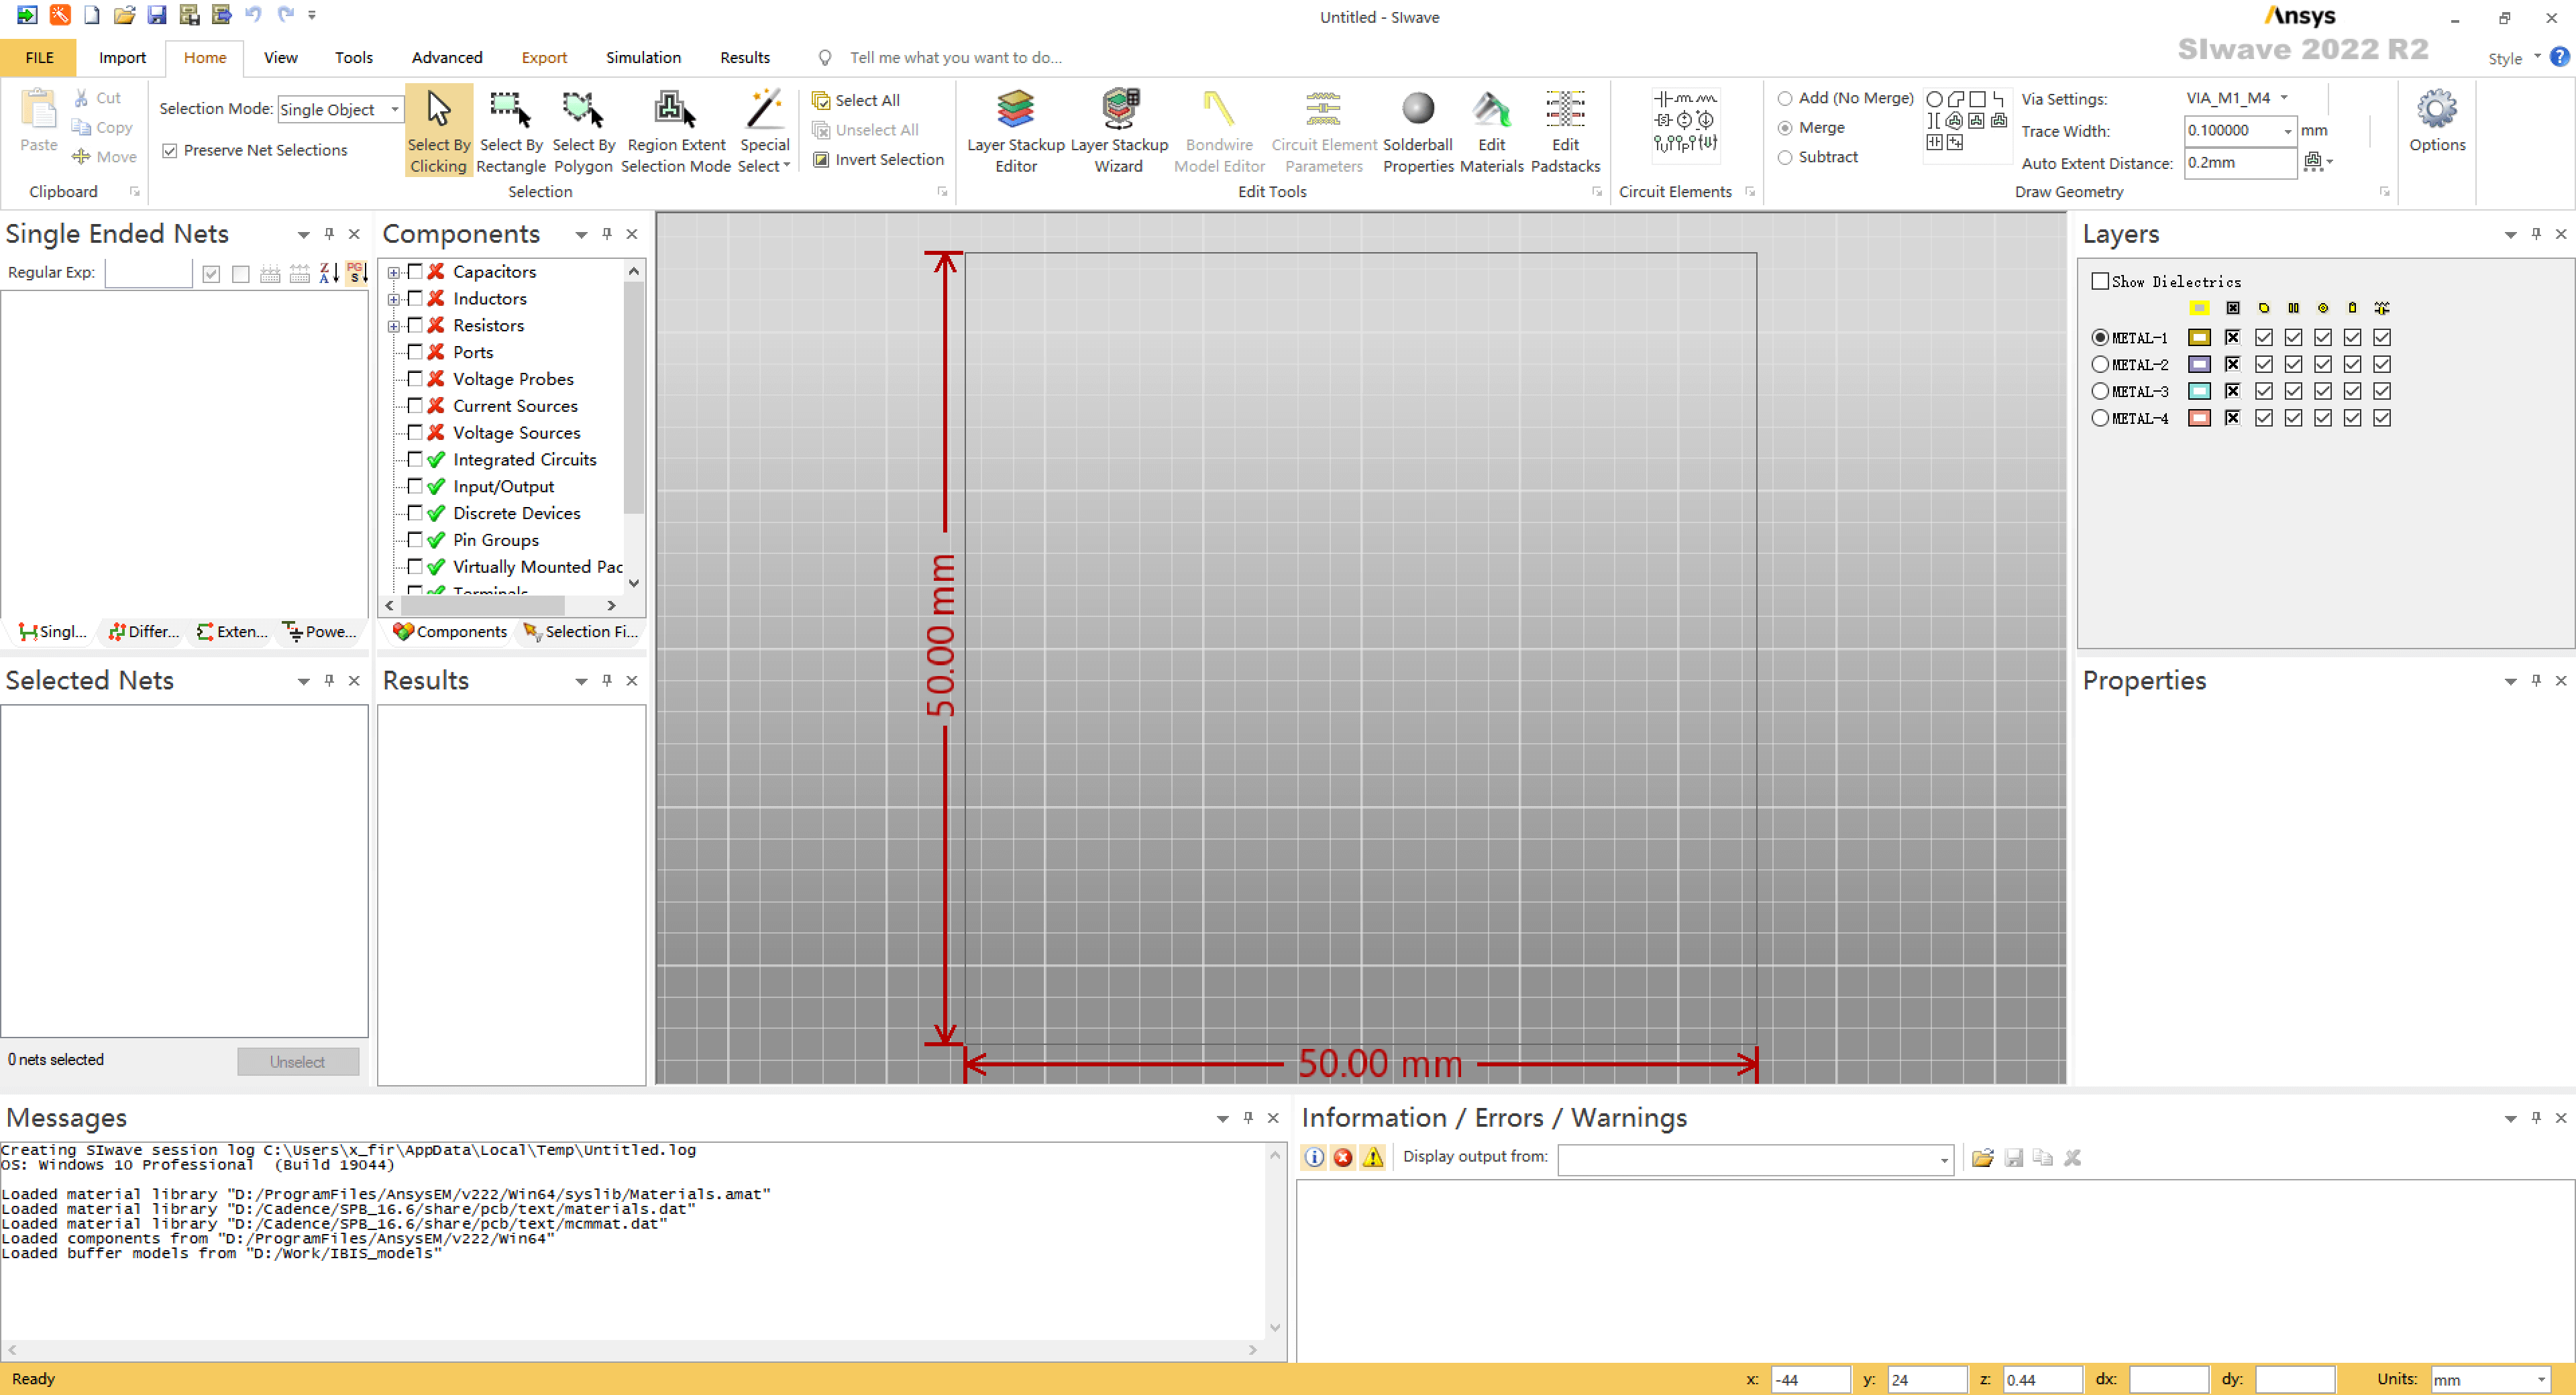
Task: Open the Simulation menu
Action: click(x=642, y=57)
